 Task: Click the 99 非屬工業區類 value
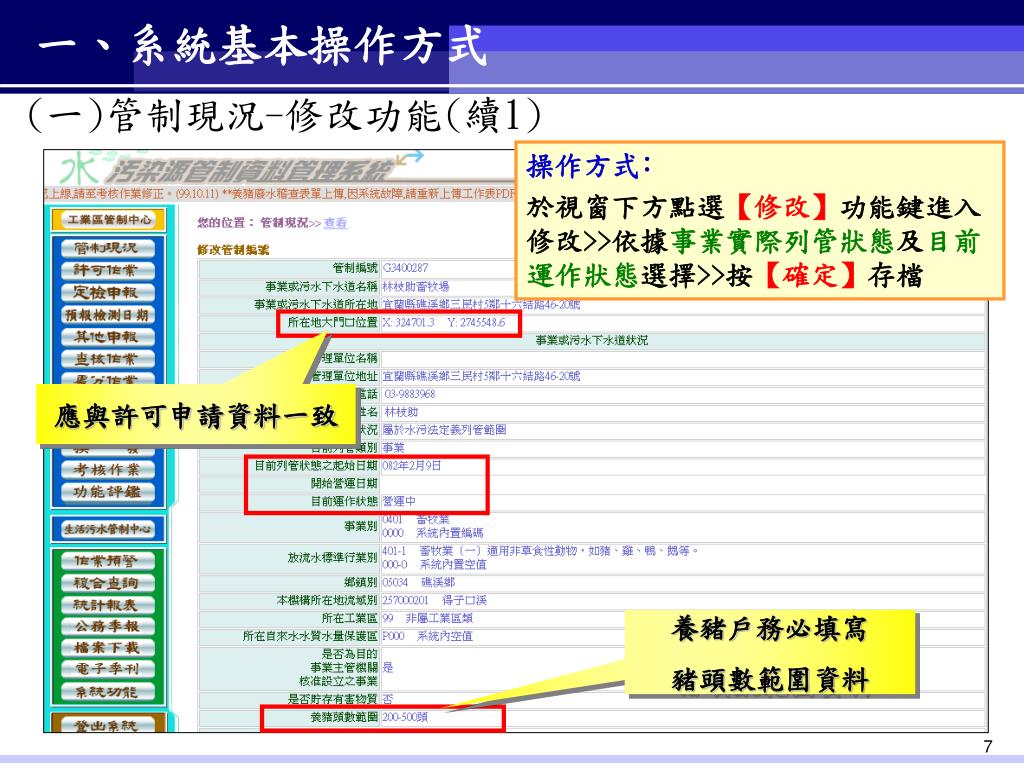(428, 618)
